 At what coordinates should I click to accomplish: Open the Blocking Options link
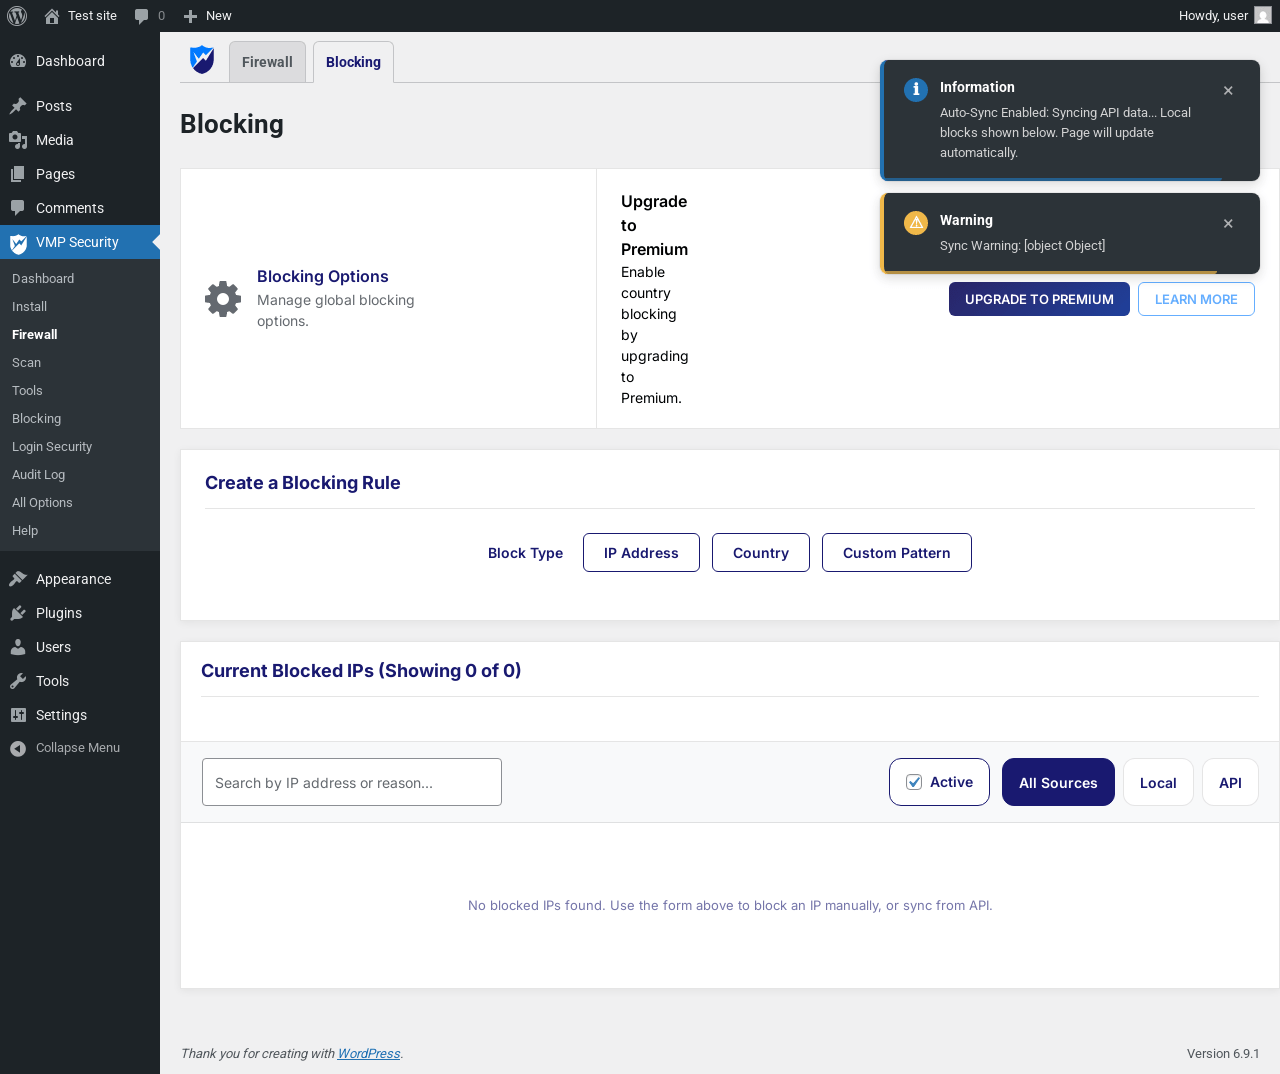pyautogui.click(x=322, y=276)
